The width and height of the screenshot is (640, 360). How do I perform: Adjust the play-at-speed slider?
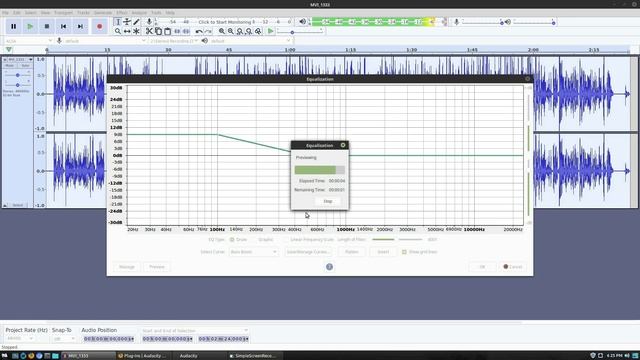pyautogui.click(x=301, y=31)
